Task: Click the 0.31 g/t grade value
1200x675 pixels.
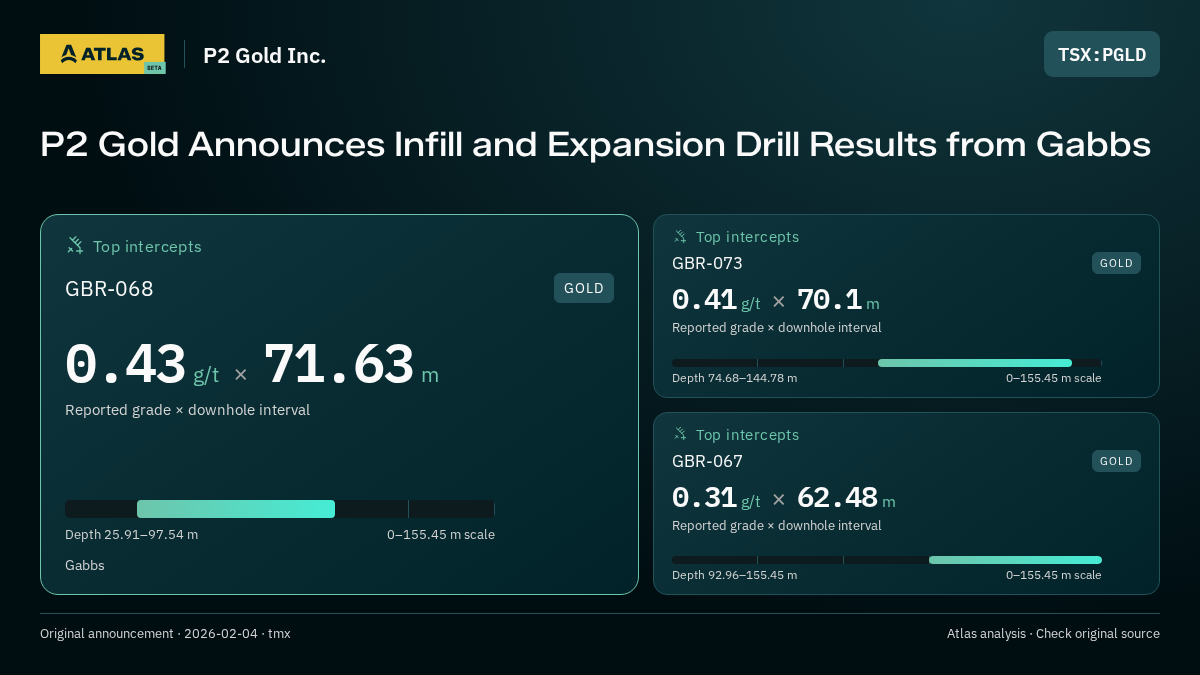Action: [x=716, y=498]
